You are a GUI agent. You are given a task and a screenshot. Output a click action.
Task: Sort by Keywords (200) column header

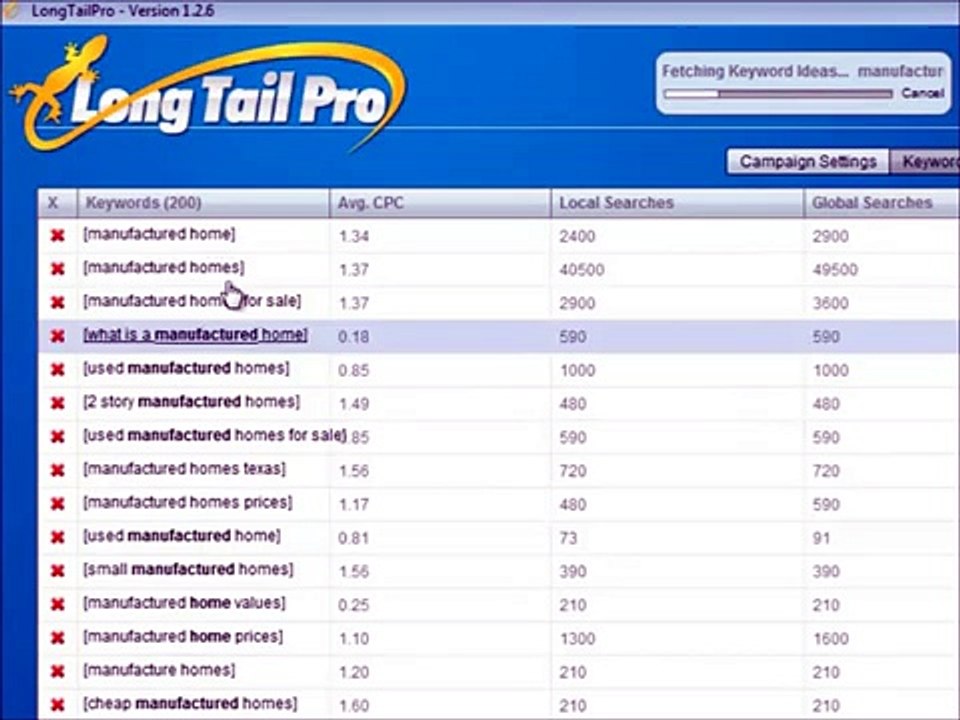pyautogui.click(x=203, y=203)
